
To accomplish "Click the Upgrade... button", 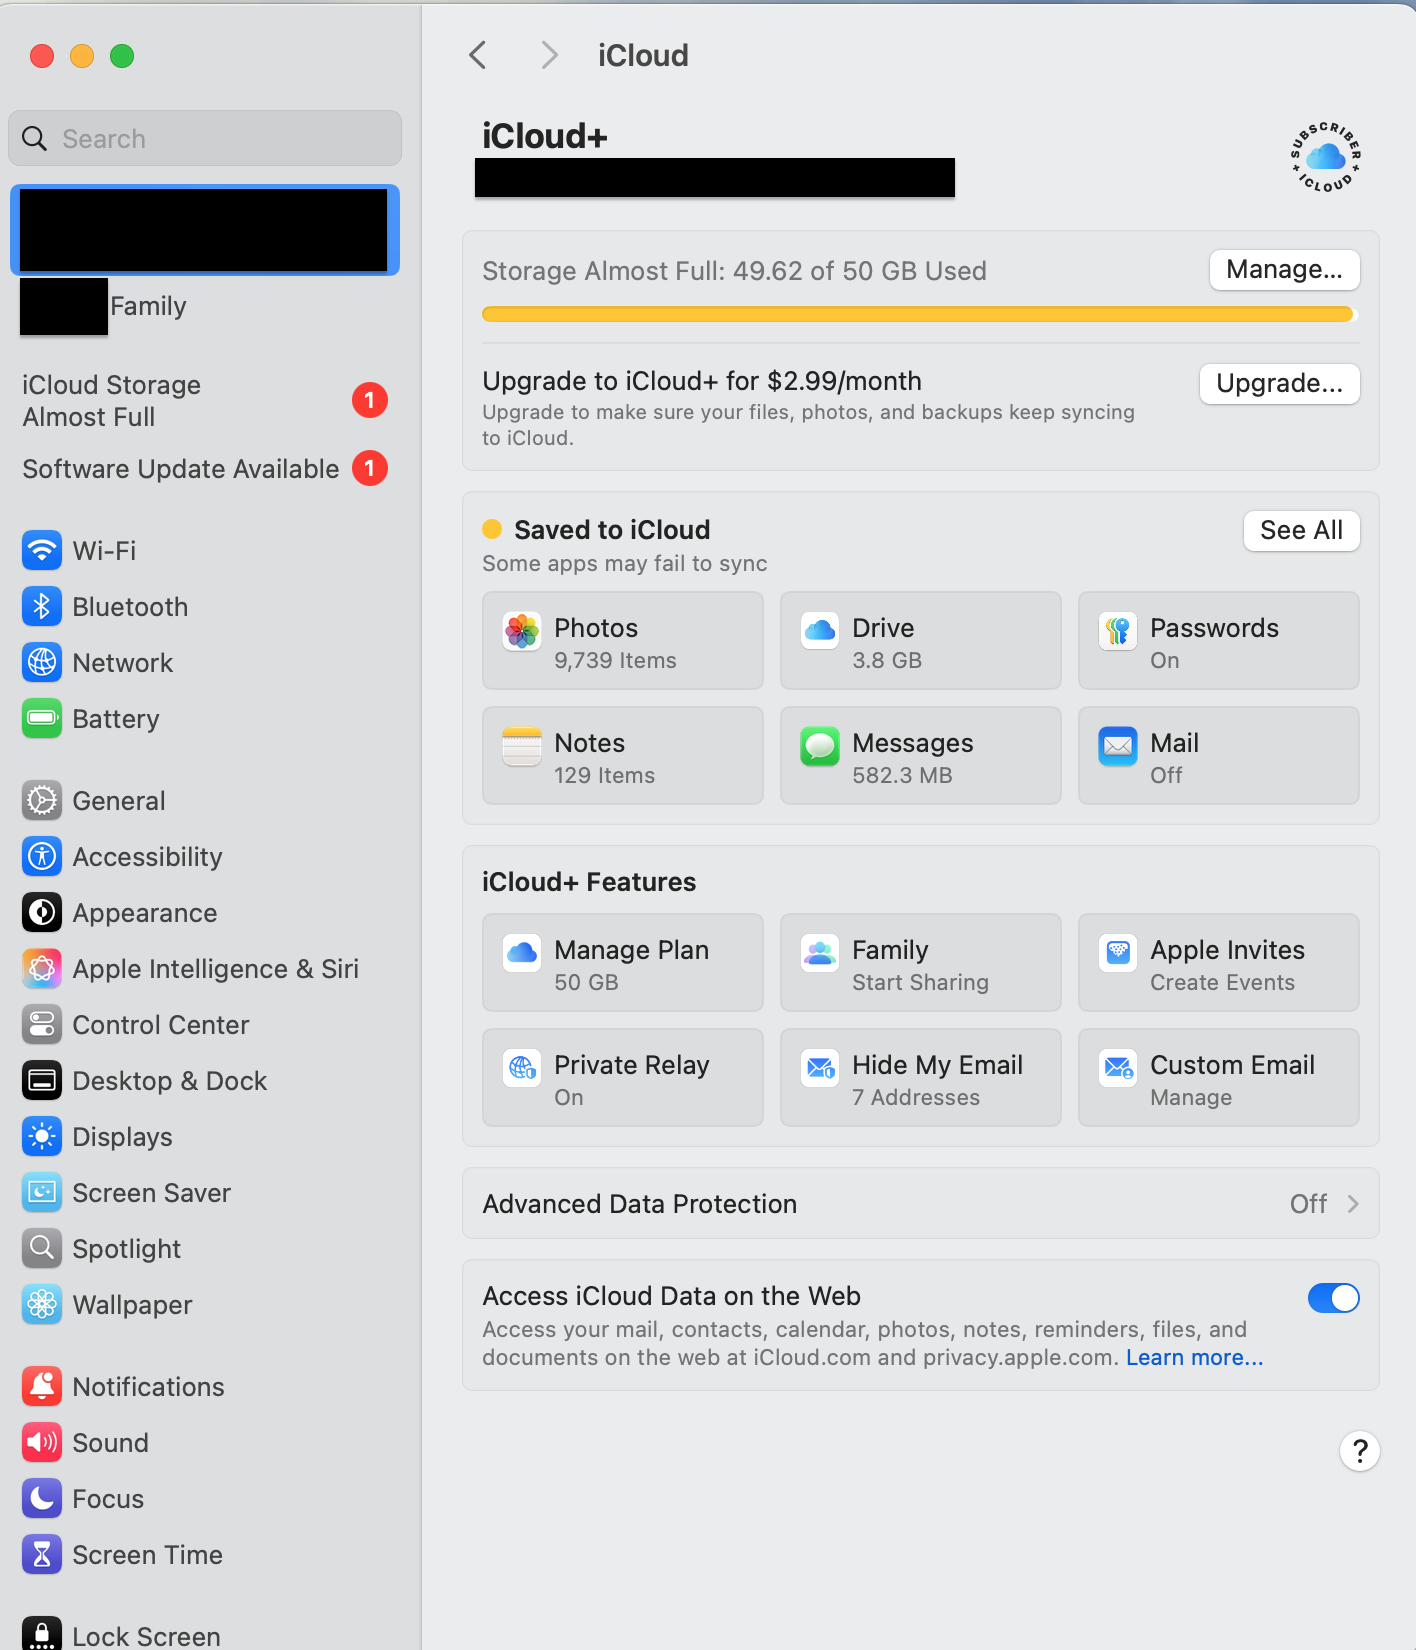I will 1279,384.
